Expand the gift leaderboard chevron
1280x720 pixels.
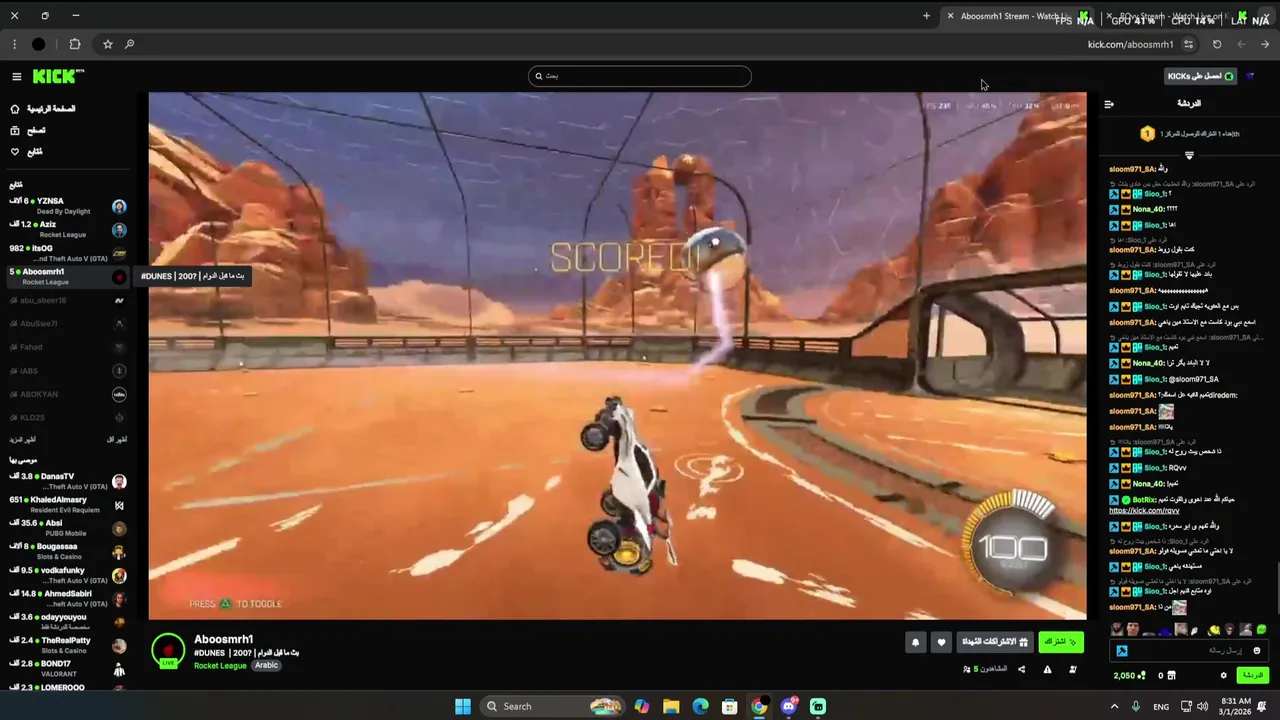[1189, 155]
